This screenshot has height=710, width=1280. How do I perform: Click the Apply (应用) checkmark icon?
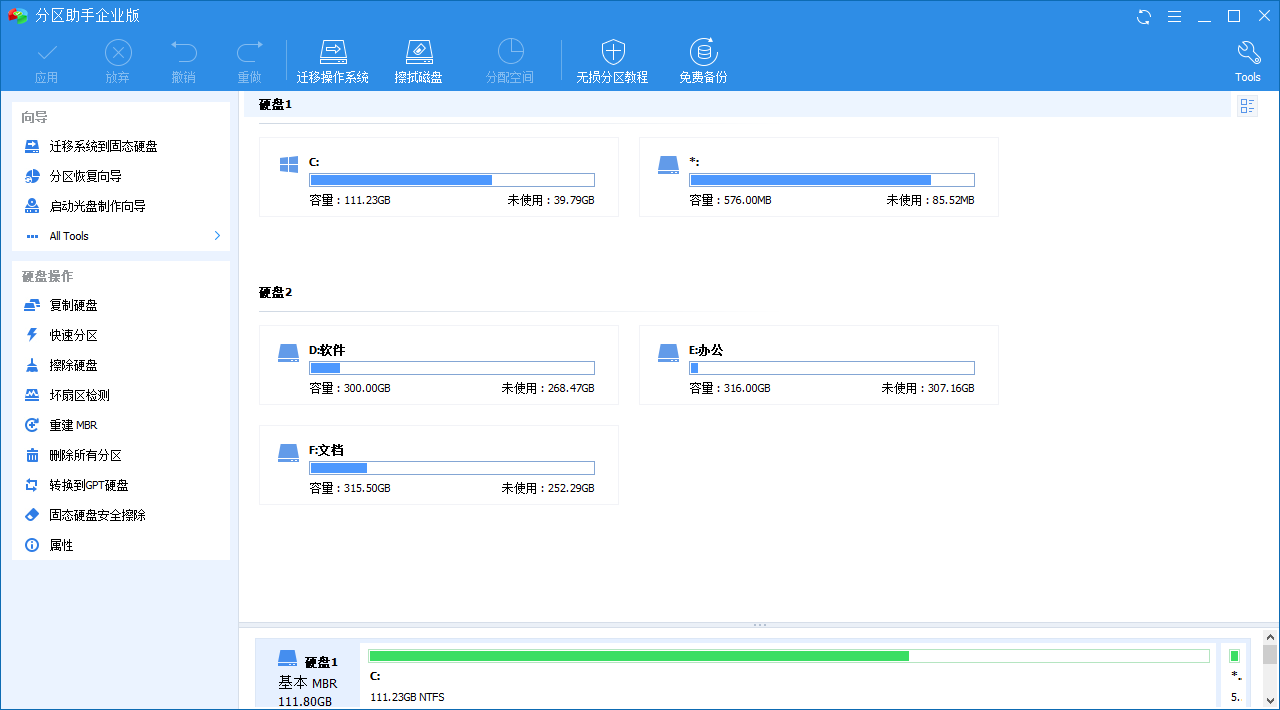click(x=46, y=52)
